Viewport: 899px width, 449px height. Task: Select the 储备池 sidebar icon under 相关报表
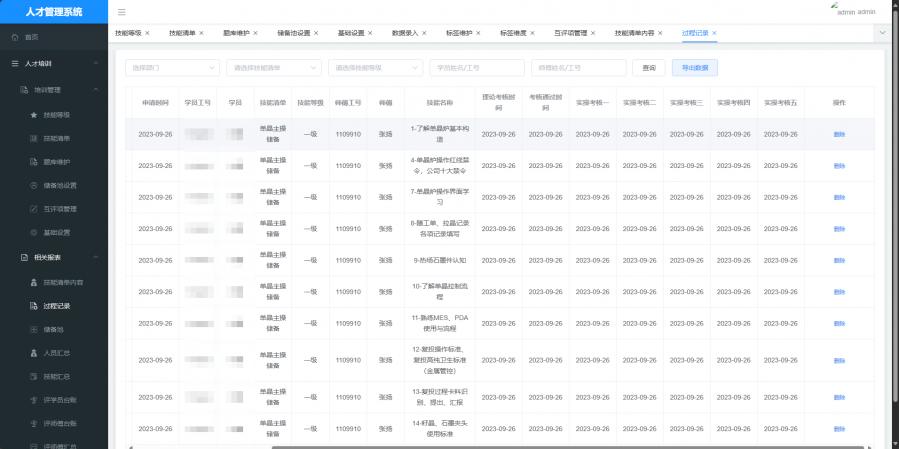pos(33,329)
